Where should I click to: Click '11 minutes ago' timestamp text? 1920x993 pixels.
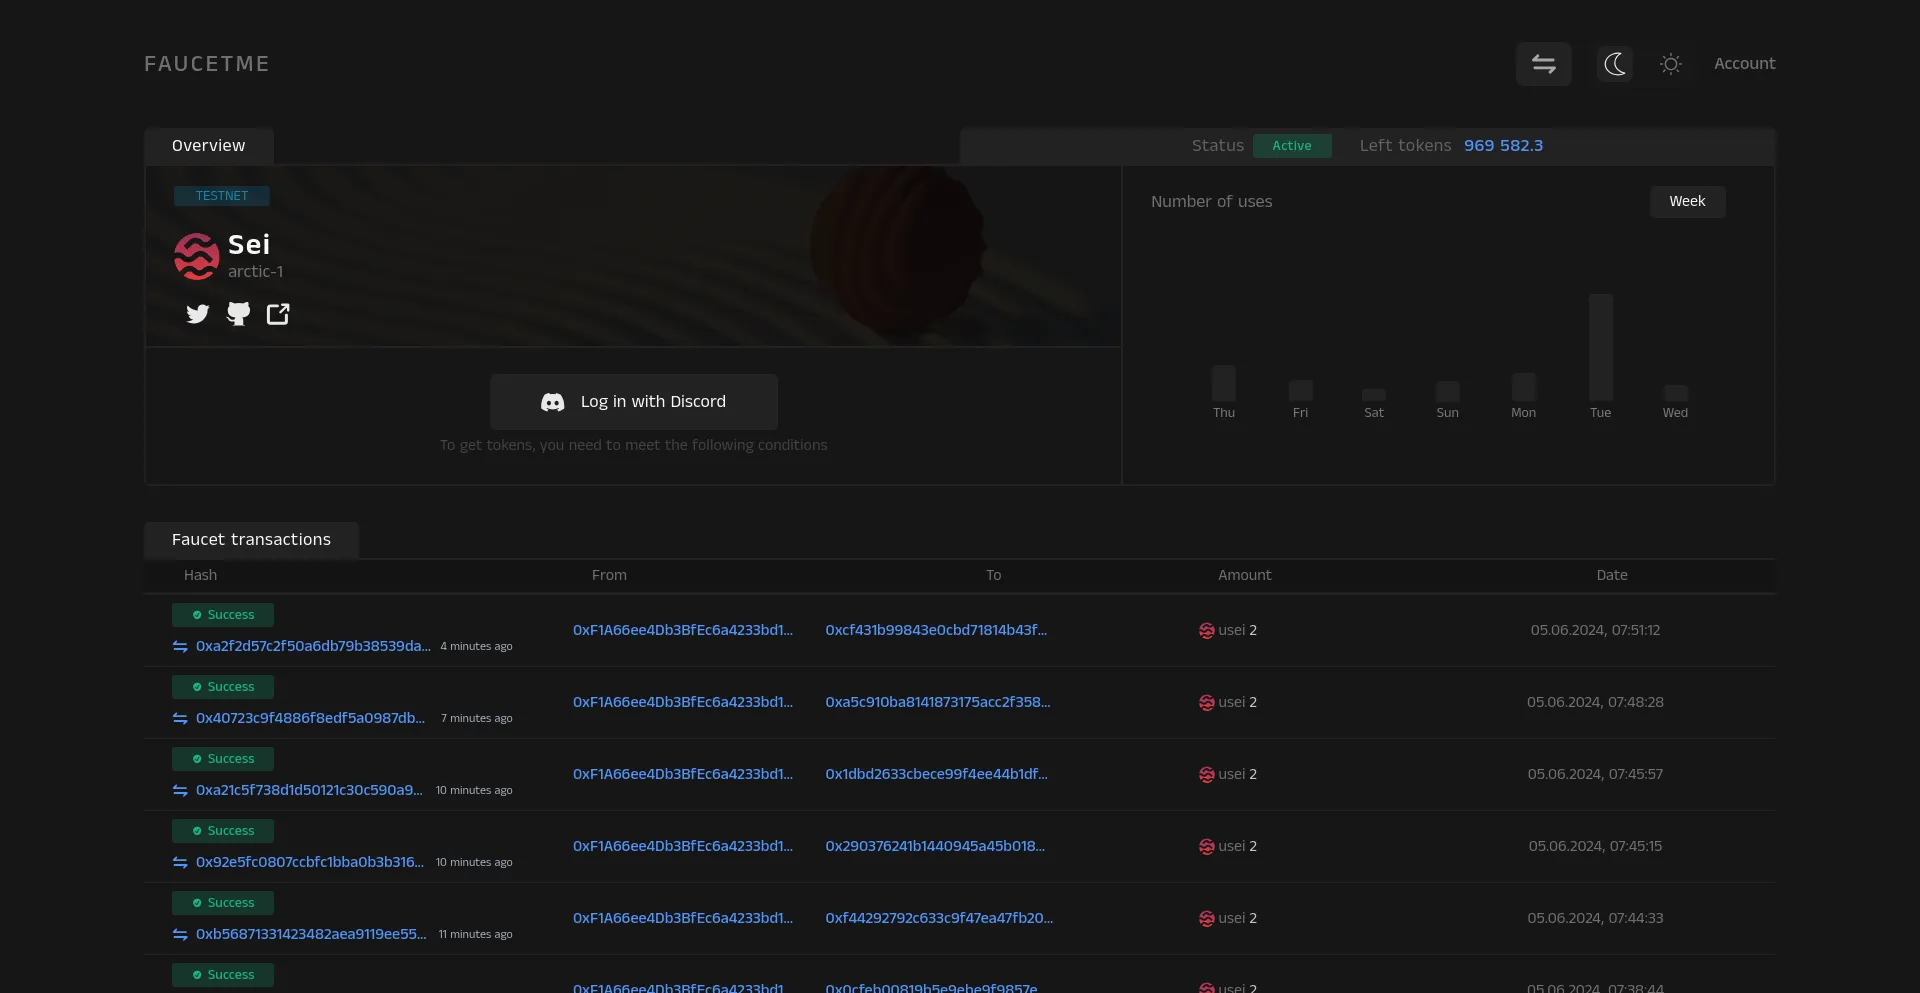475,934
